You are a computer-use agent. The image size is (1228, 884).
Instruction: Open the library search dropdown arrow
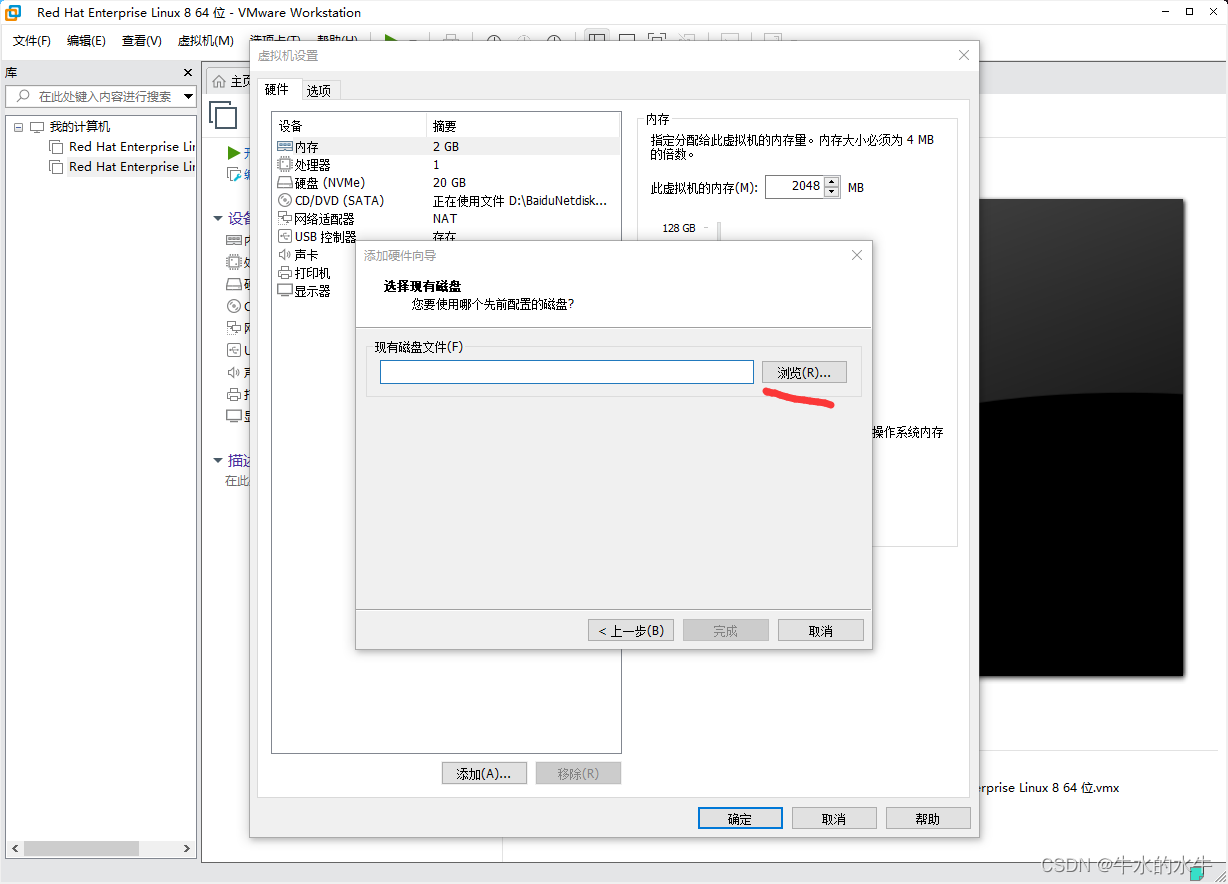[x=188, y=96]
